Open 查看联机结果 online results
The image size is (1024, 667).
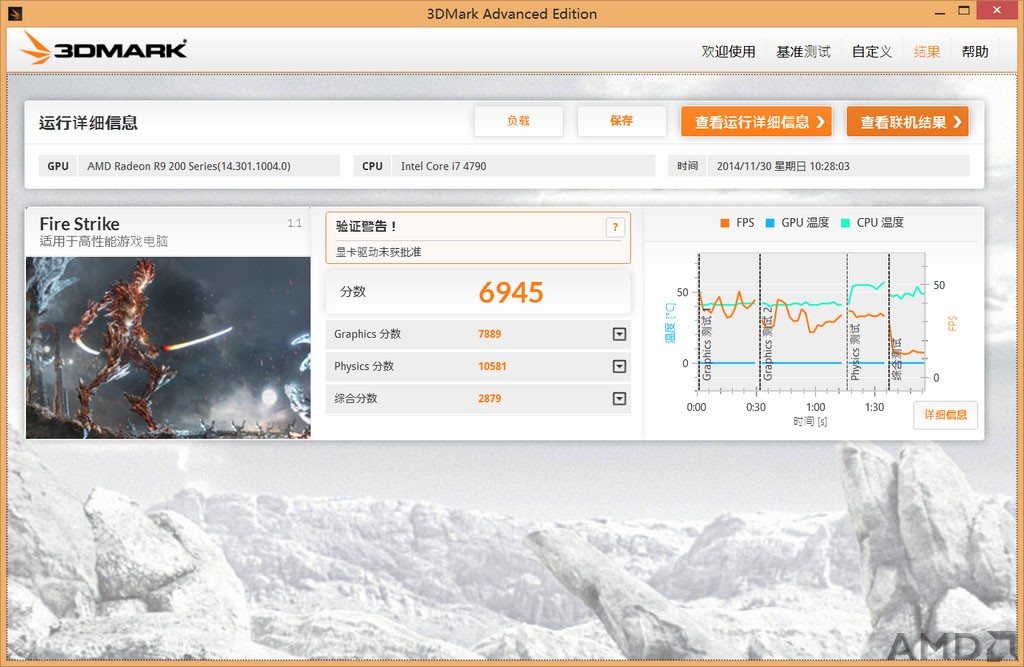coord(908,122)
